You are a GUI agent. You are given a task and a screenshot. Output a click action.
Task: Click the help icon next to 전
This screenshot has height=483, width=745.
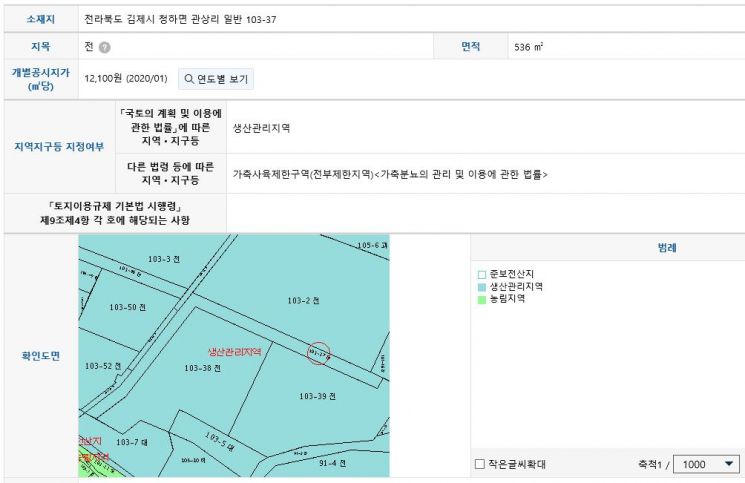[x=105, y=47]
